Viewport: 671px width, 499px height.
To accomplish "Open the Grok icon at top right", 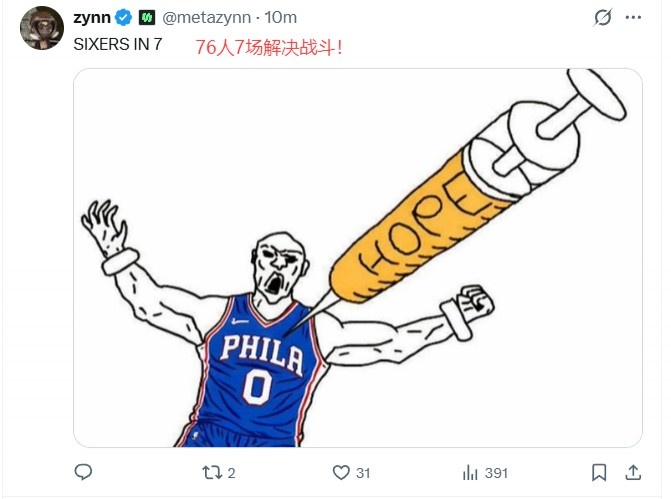I will point(603,18).
